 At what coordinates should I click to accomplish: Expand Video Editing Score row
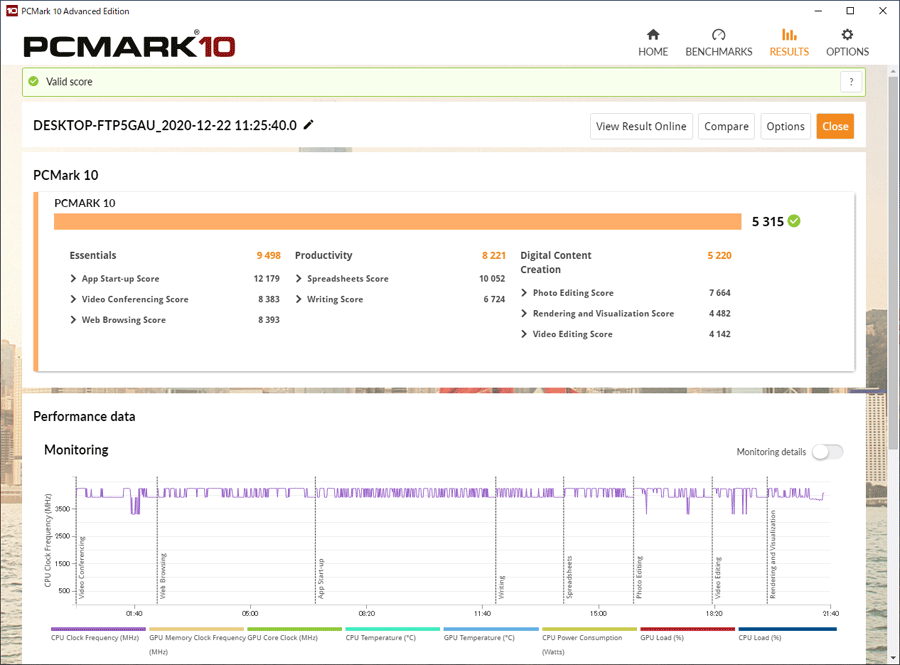tap(524, 334)
